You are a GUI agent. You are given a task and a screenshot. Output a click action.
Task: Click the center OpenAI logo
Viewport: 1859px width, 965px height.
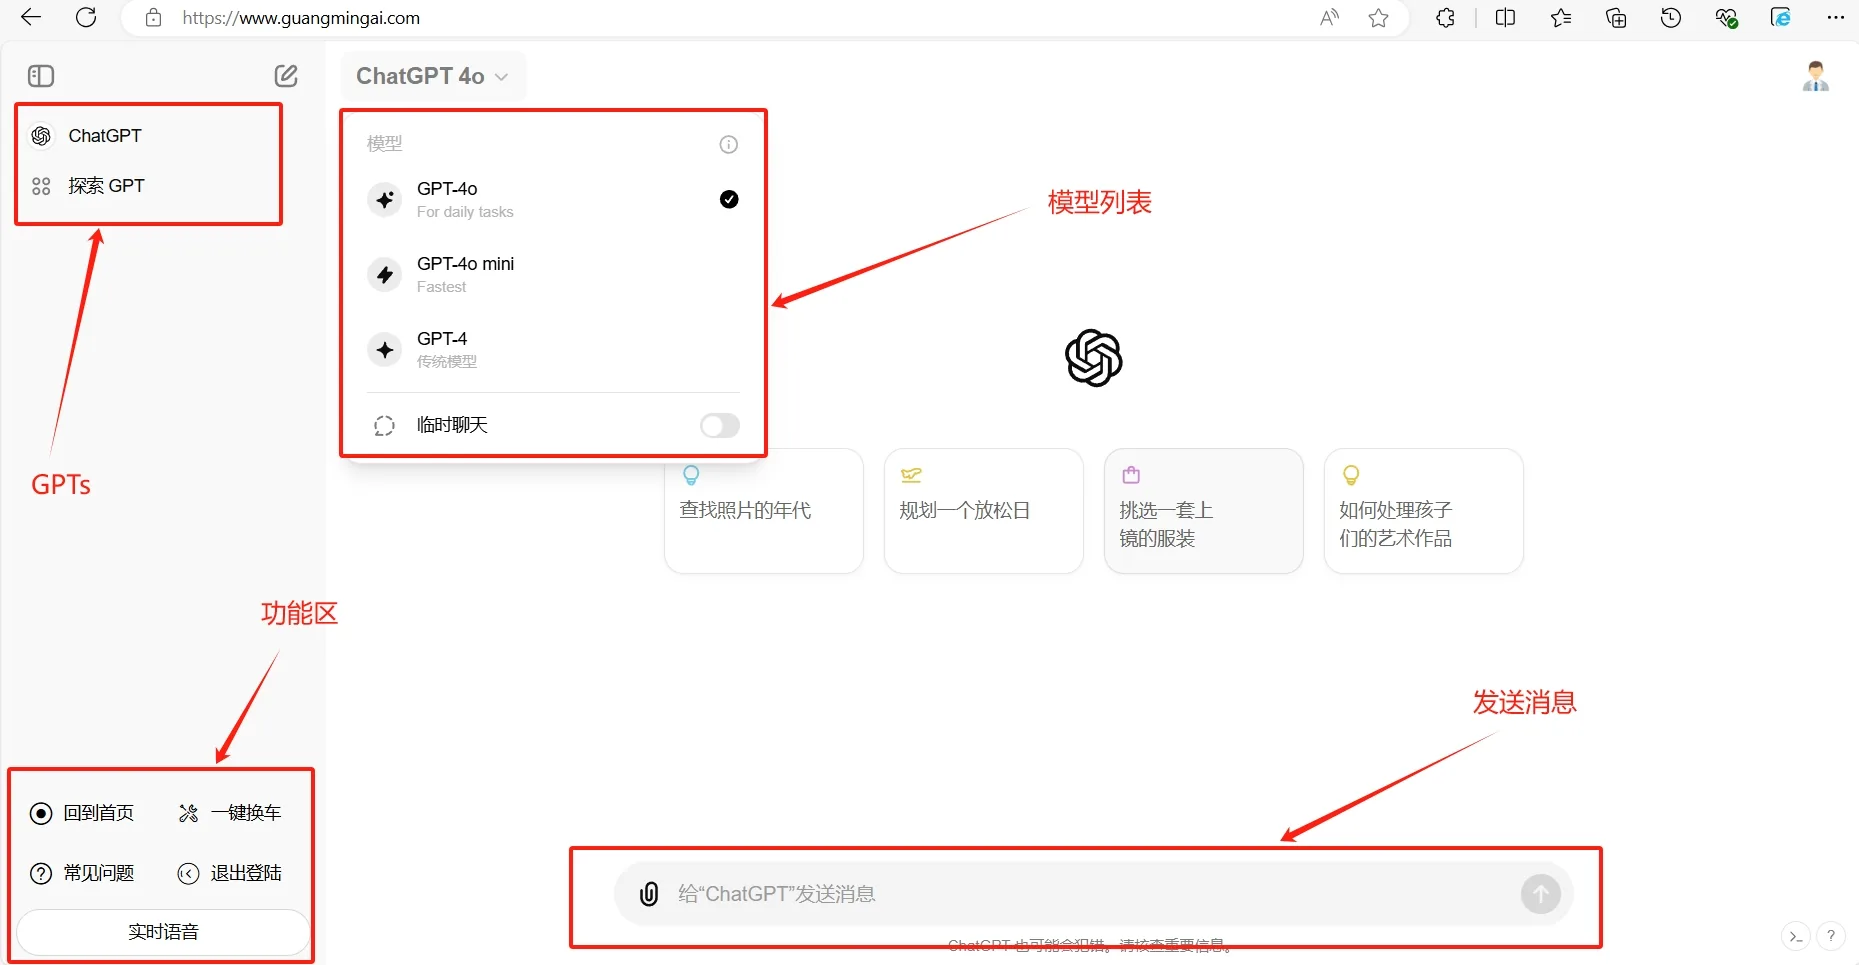(x=1094, y=358)
